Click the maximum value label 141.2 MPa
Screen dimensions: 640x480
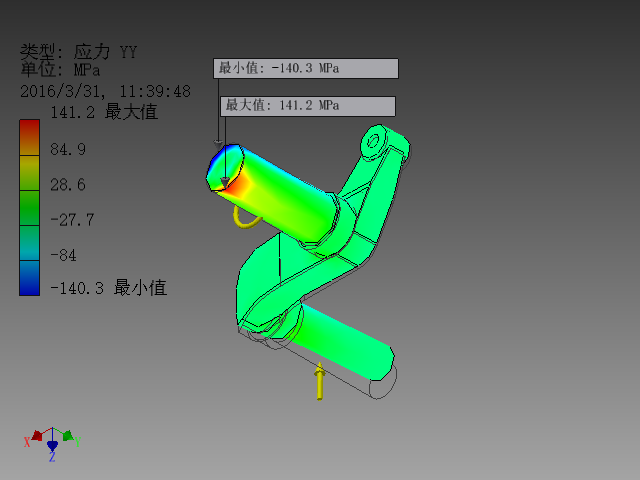pos(308,106)
